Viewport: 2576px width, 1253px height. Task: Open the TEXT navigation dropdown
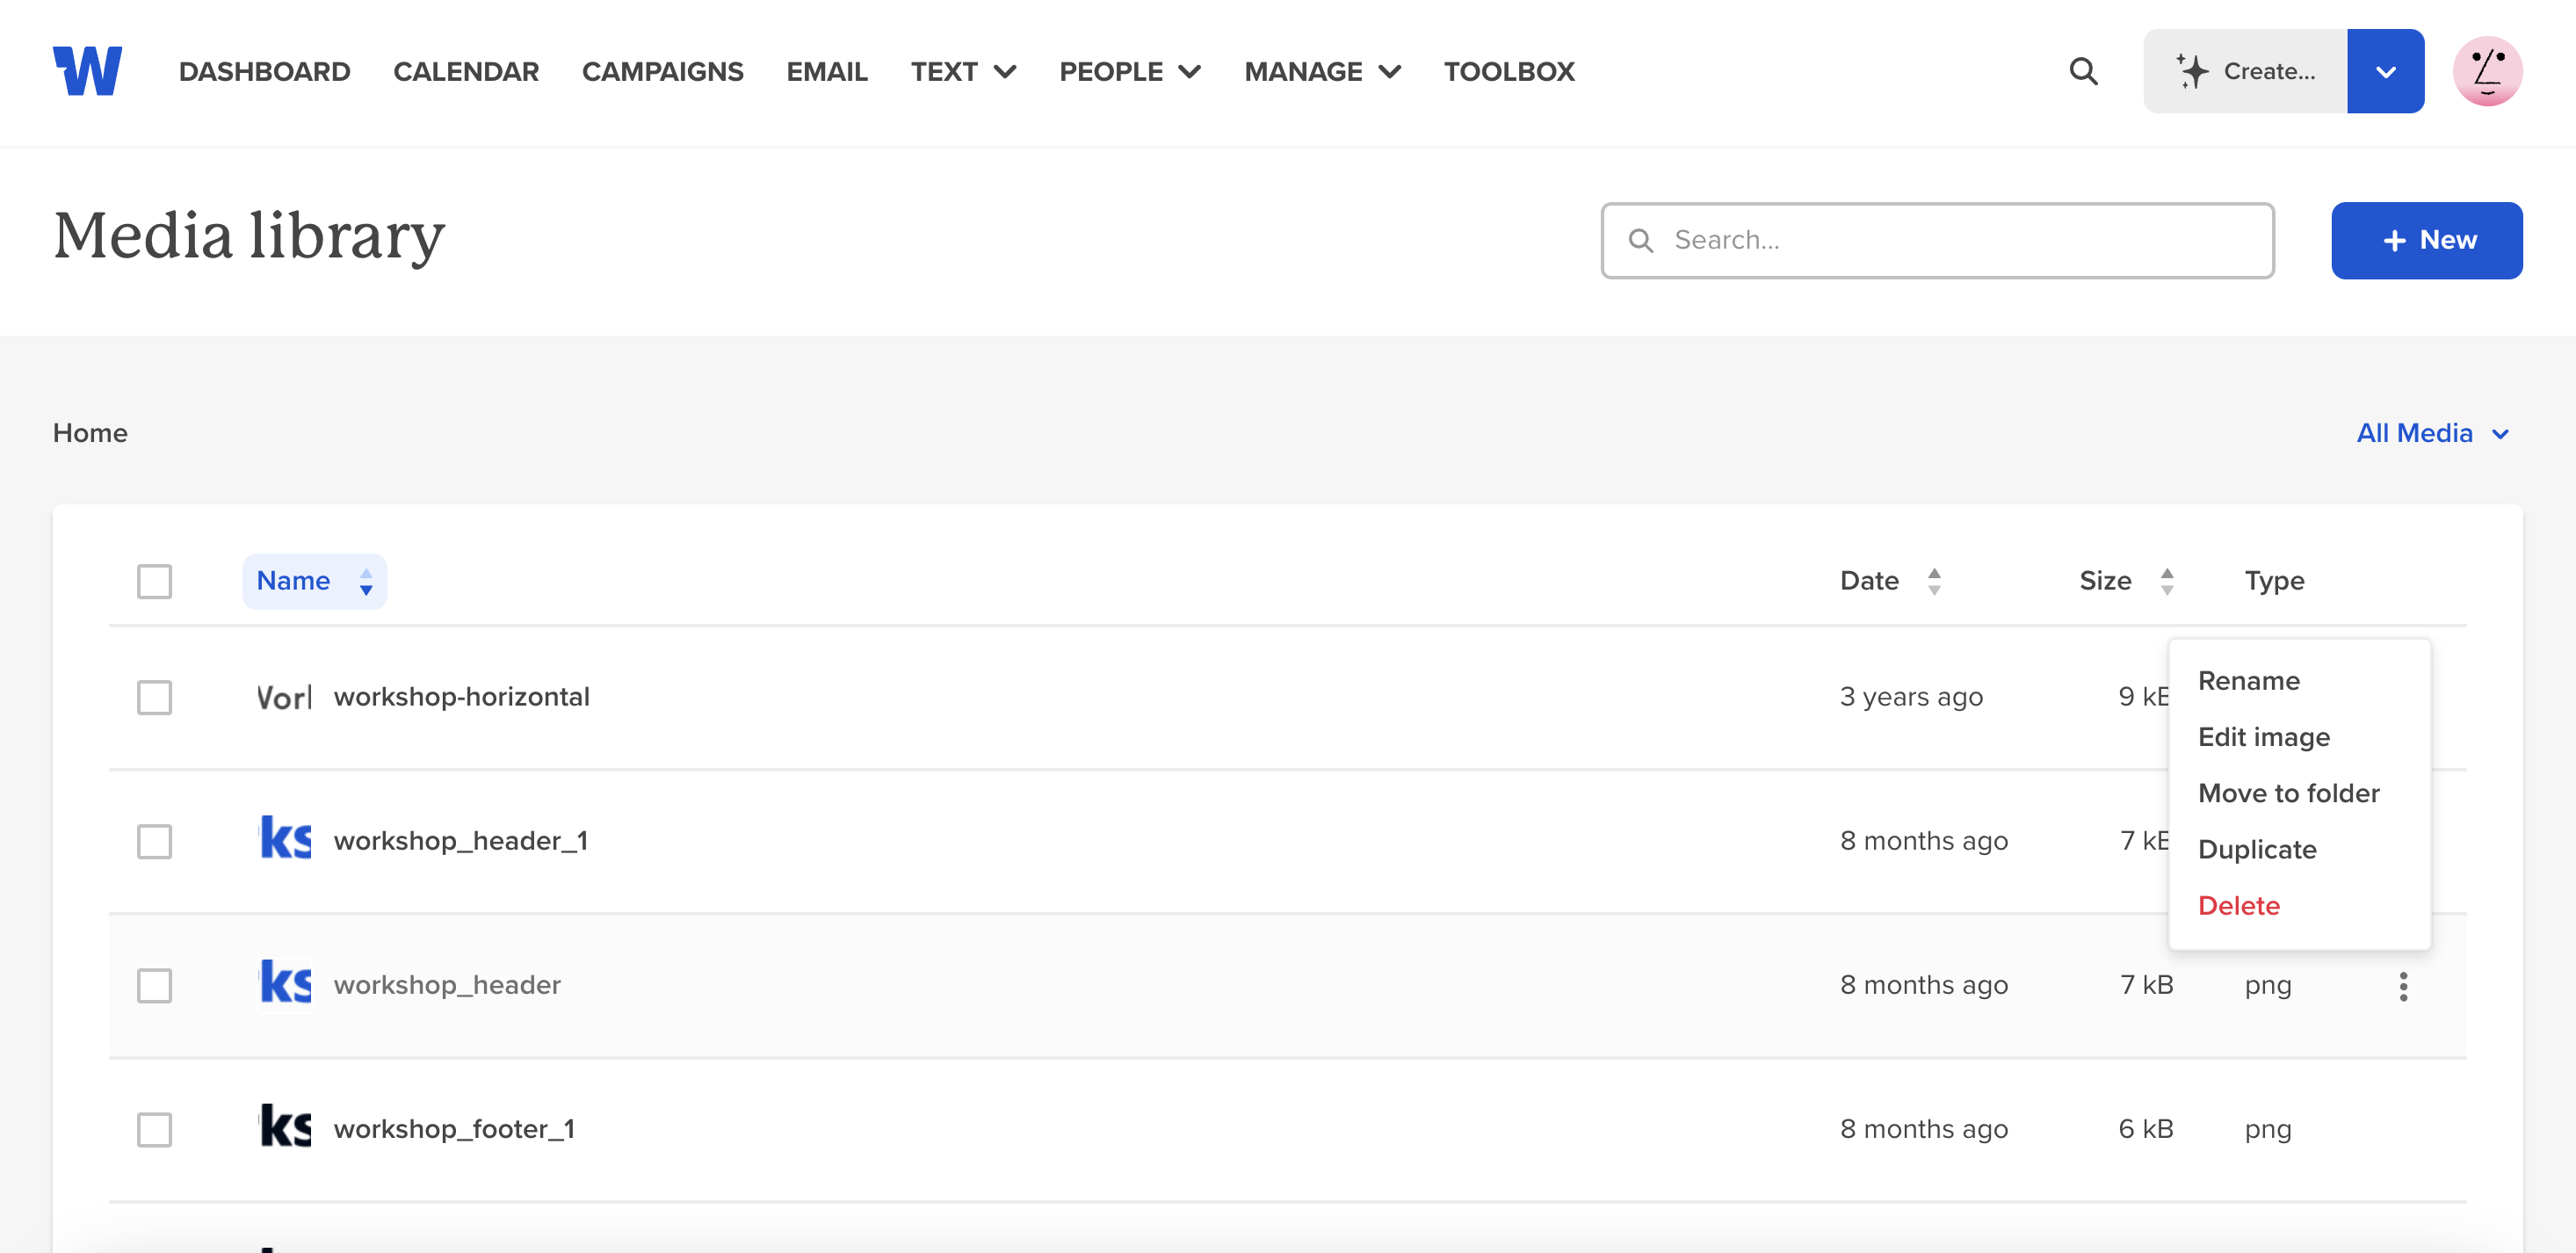click(x=963, y=71)
